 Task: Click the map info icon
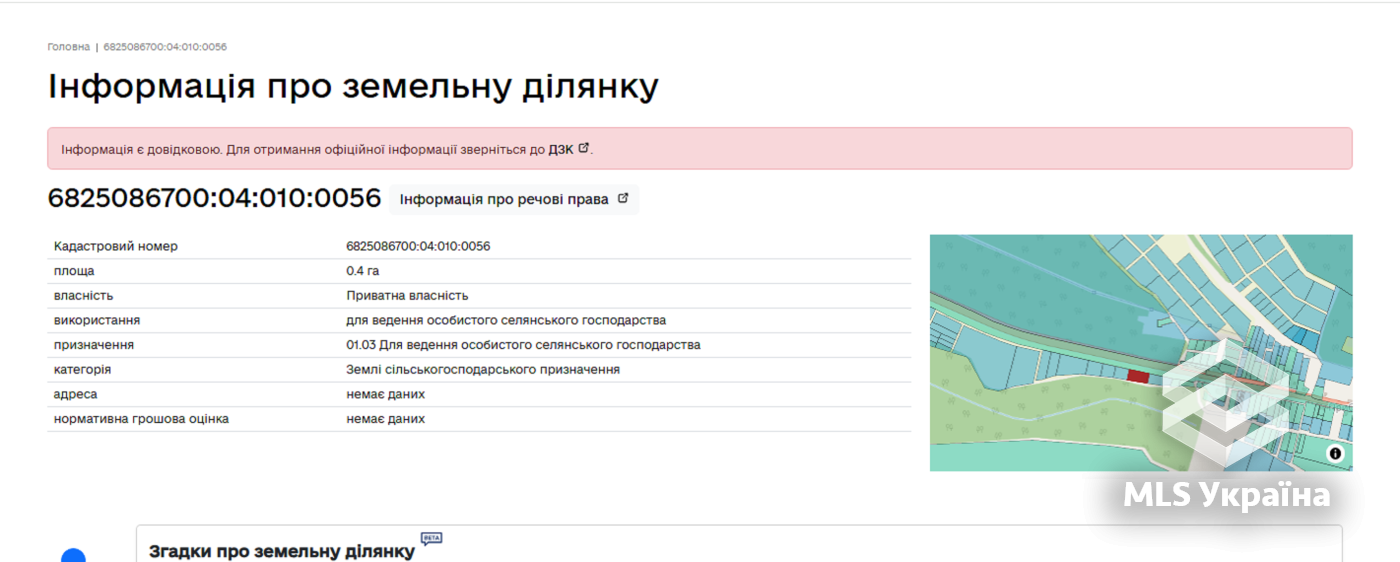pyautogui.click(x=1335, y=453)
